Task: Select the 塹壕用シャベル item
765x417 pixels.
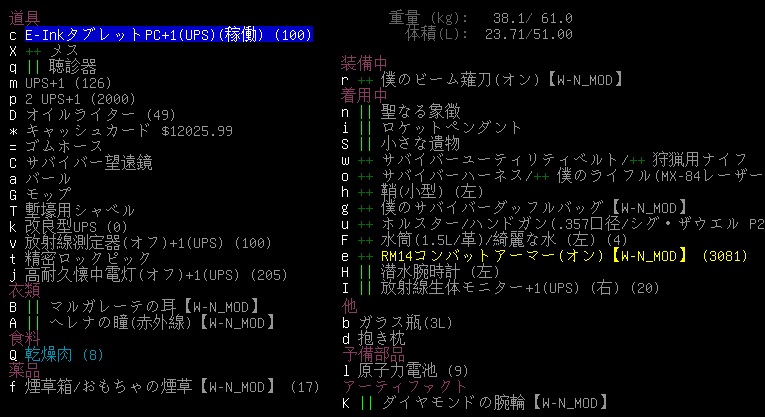Action: coord(80,211)
